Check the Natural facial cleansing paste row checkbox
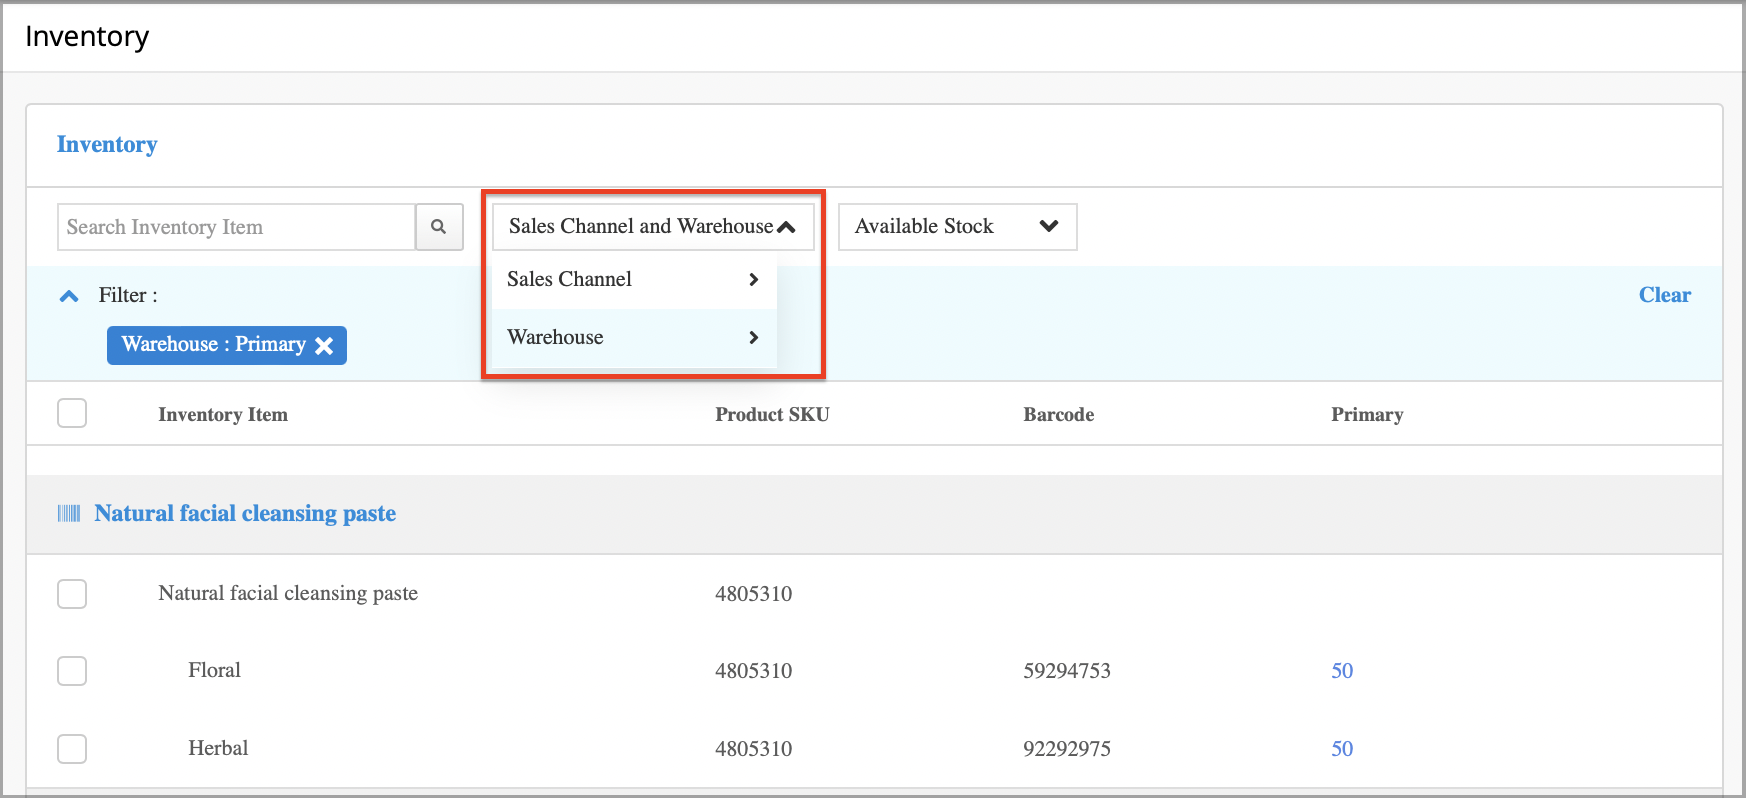This screenshot has width=1746, height=798. (x=72, y=594)
